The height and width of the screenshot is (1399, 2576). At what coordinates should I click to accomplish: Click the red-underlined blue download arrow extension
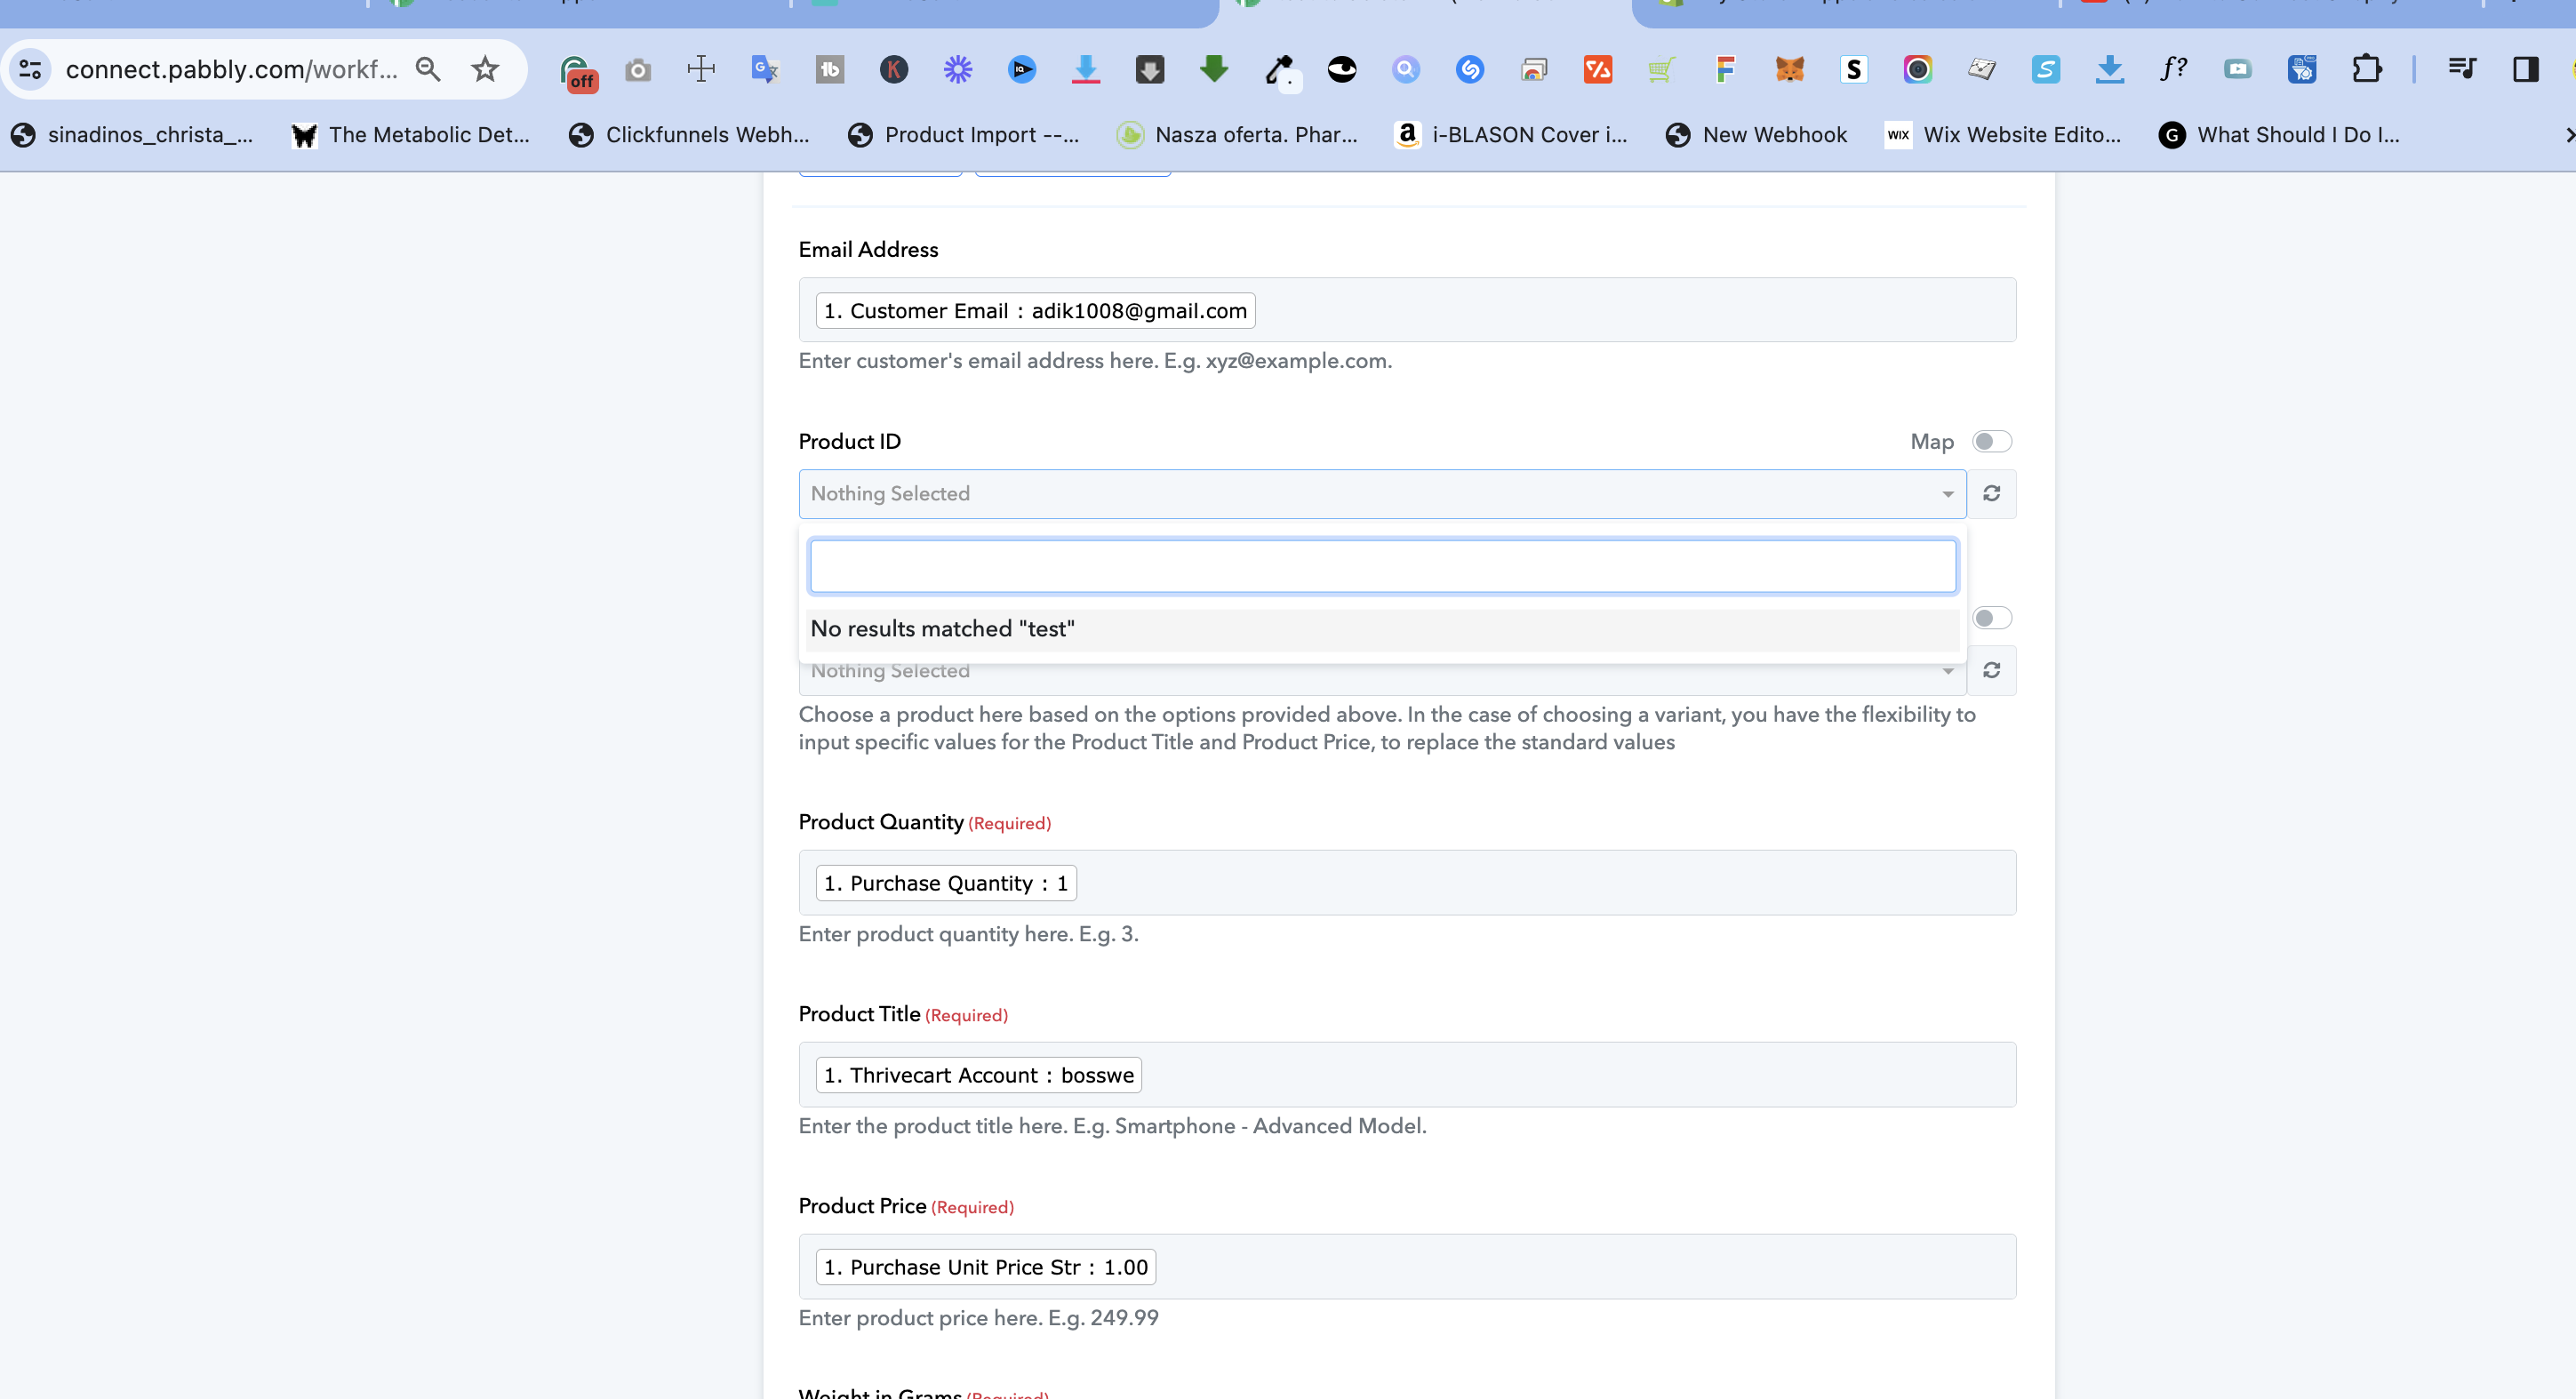1086,69
